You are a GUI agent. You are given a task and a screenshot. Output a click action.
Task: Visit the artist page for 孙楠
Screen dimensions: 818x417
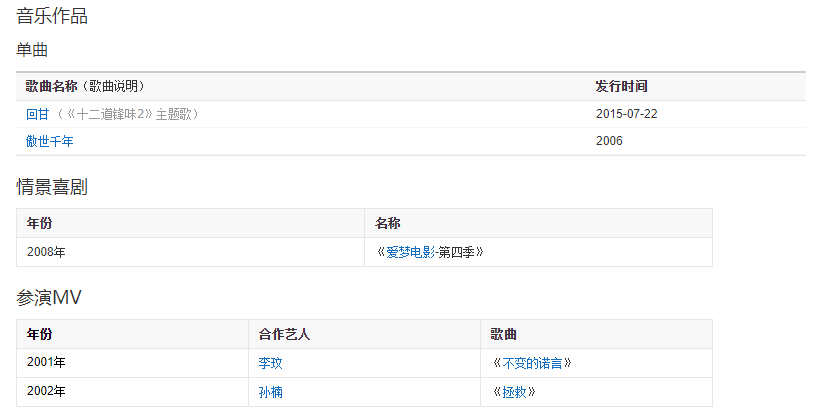click(270, 392)
